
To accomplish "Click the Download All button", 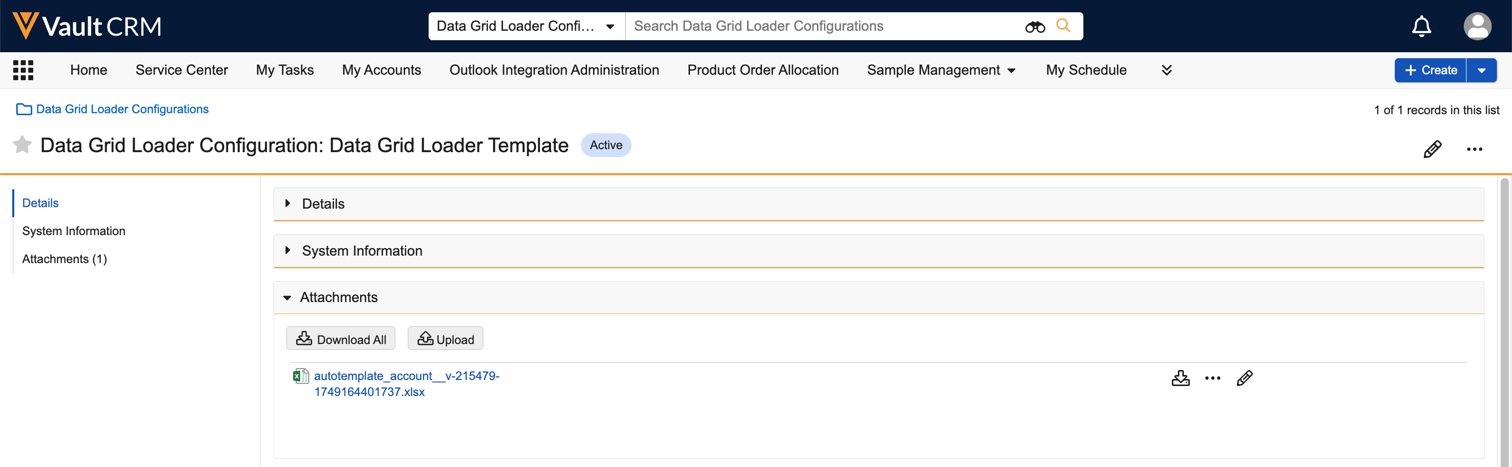I will click(x=341, y=340).
